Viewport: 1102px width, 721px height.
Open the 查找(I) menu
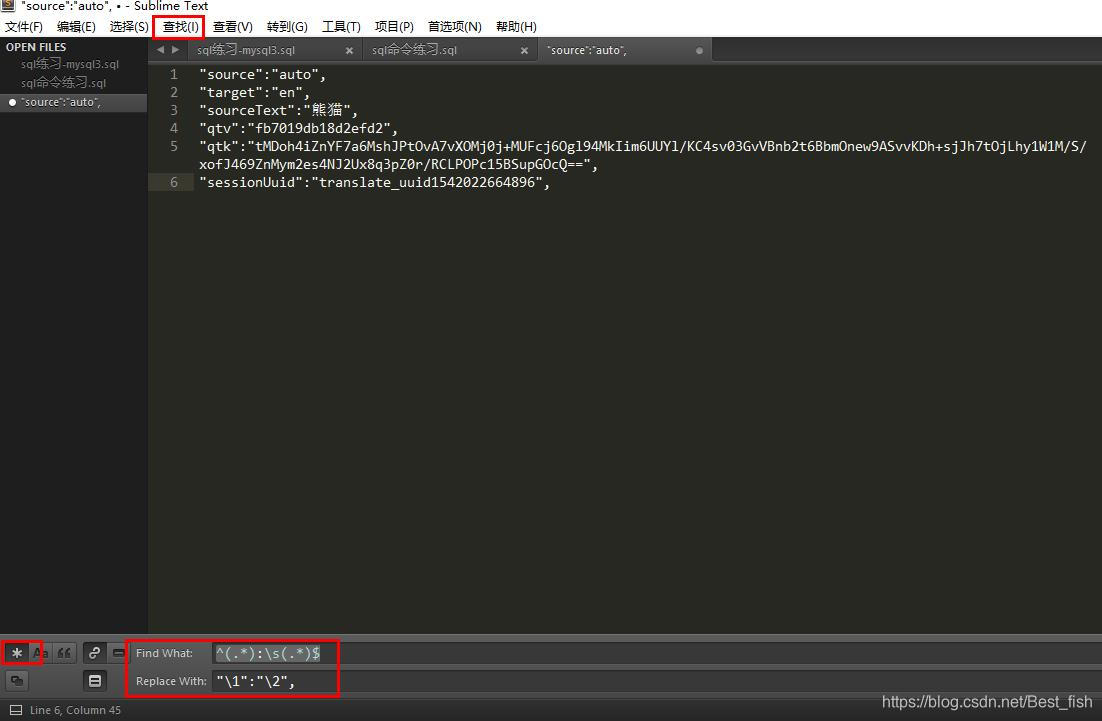tap(181, 27)
